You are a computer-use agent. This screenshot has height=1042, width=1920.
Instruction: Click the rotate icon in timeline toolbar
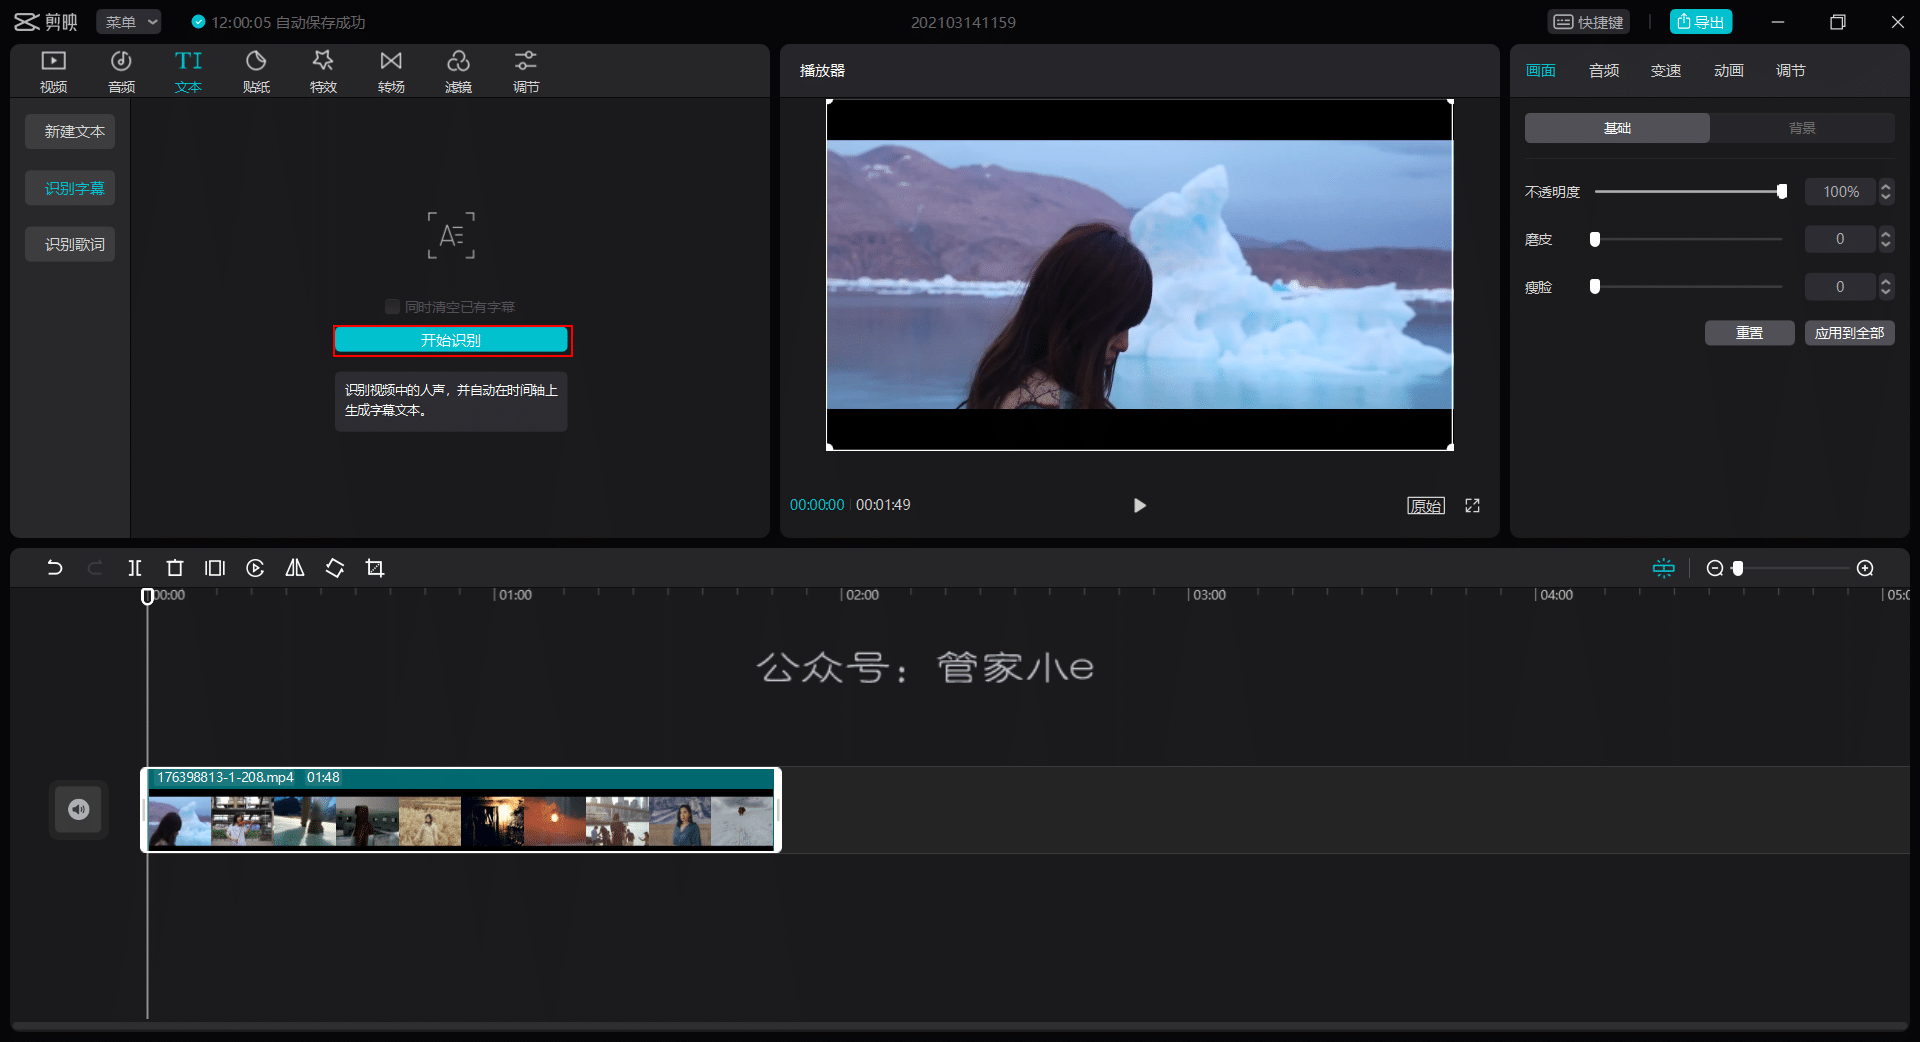pos(335,568)
